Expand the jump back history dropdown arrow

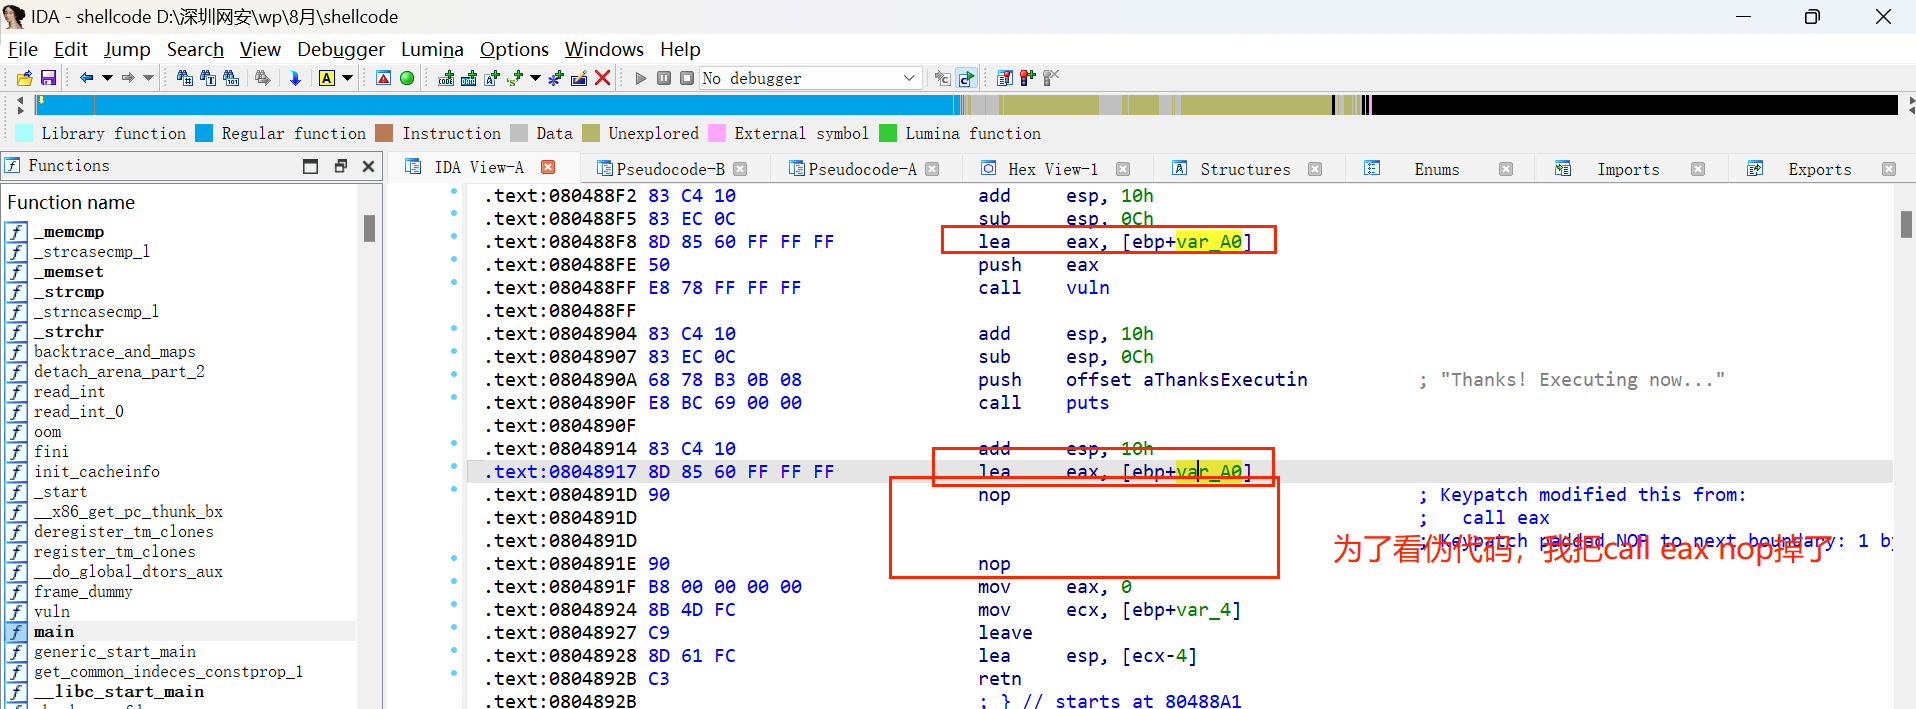click(107, 78)
